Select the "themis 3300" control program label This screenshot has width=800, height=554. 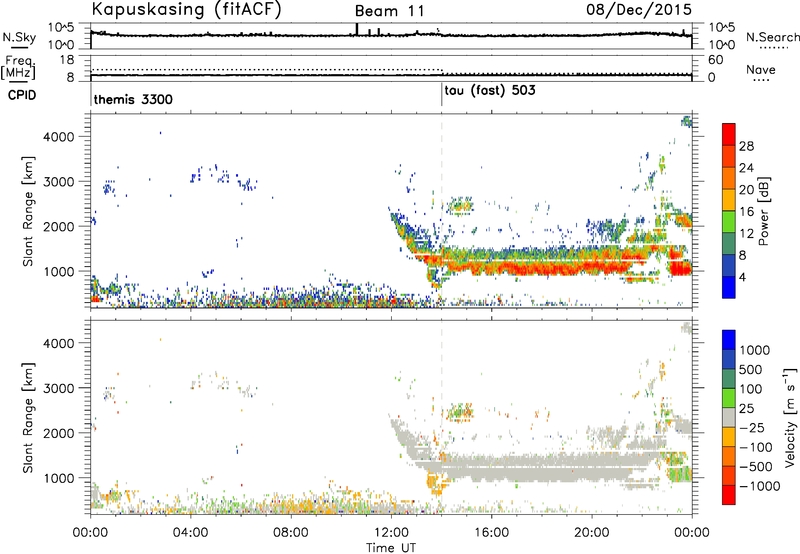point(133,99)
